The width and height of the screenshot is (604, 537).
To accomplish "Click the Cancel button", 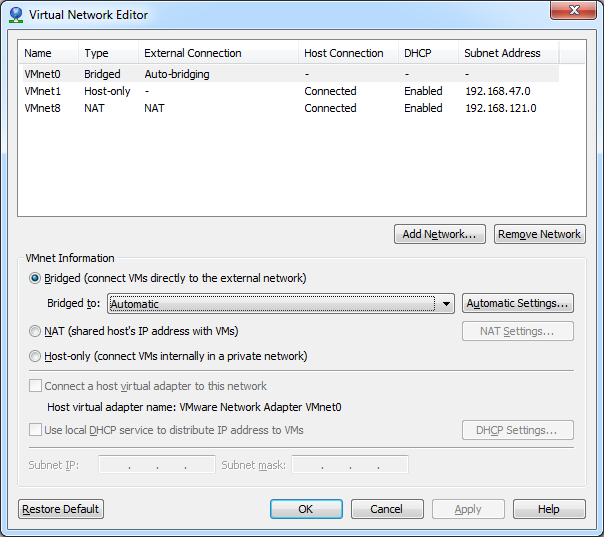I will click(x=386, y=509).
